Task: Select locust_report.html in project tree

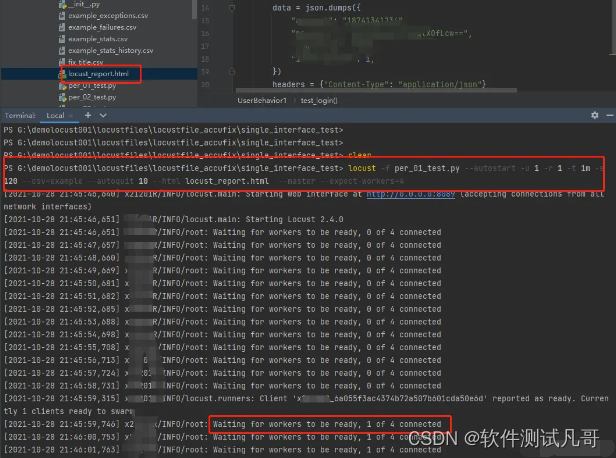Action: (x=98, y=74)
